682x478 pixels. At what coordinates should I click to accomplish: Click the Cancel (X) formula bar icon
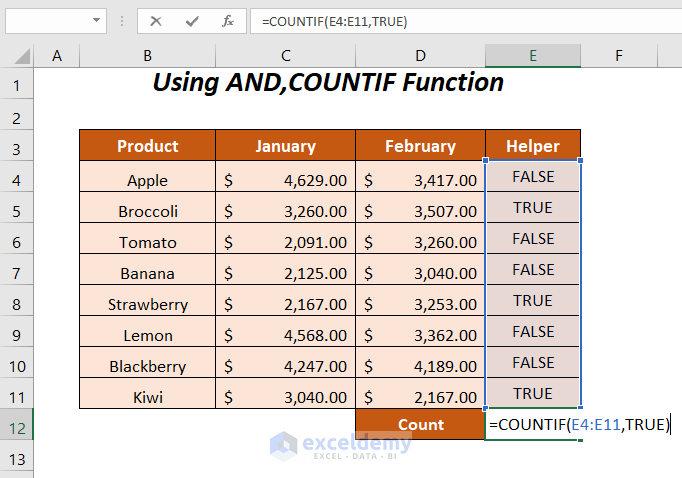pos(156,20)
